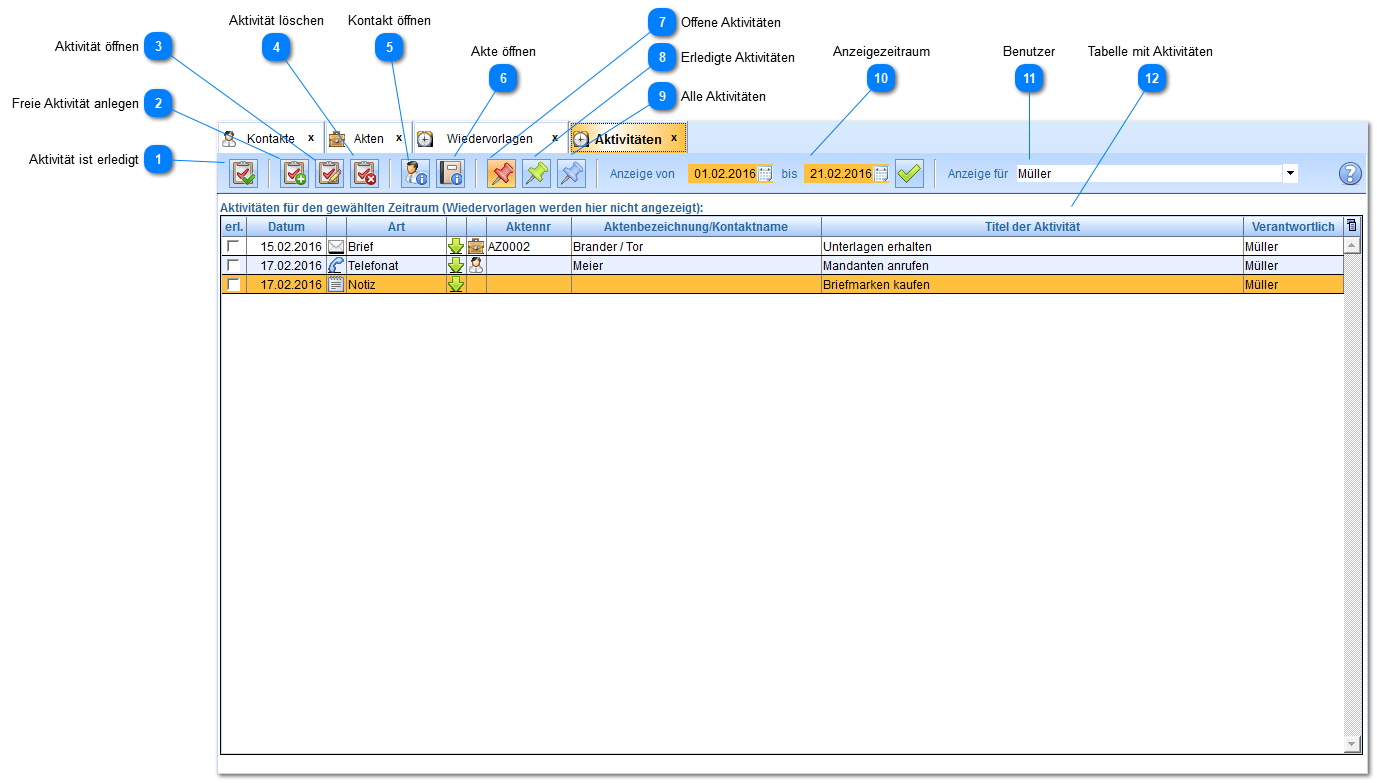Click green arrow in Brief row

[456, 246]
